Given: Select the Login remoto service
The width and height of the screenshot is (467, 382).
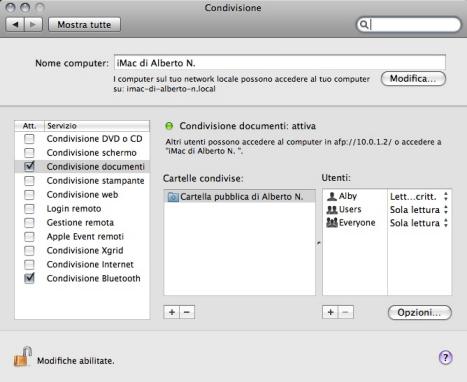Looking at the screenshot, I should (74, 209).
